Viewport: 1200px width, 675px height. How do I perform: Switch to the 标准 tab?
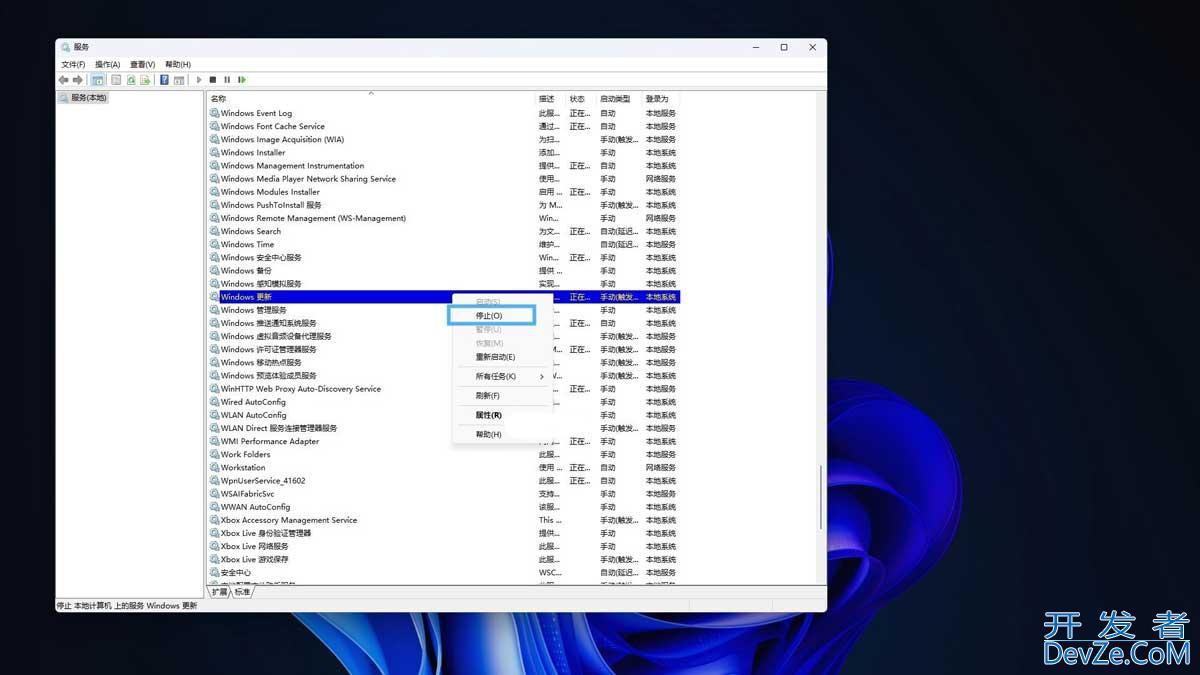[x=242, y=592]
